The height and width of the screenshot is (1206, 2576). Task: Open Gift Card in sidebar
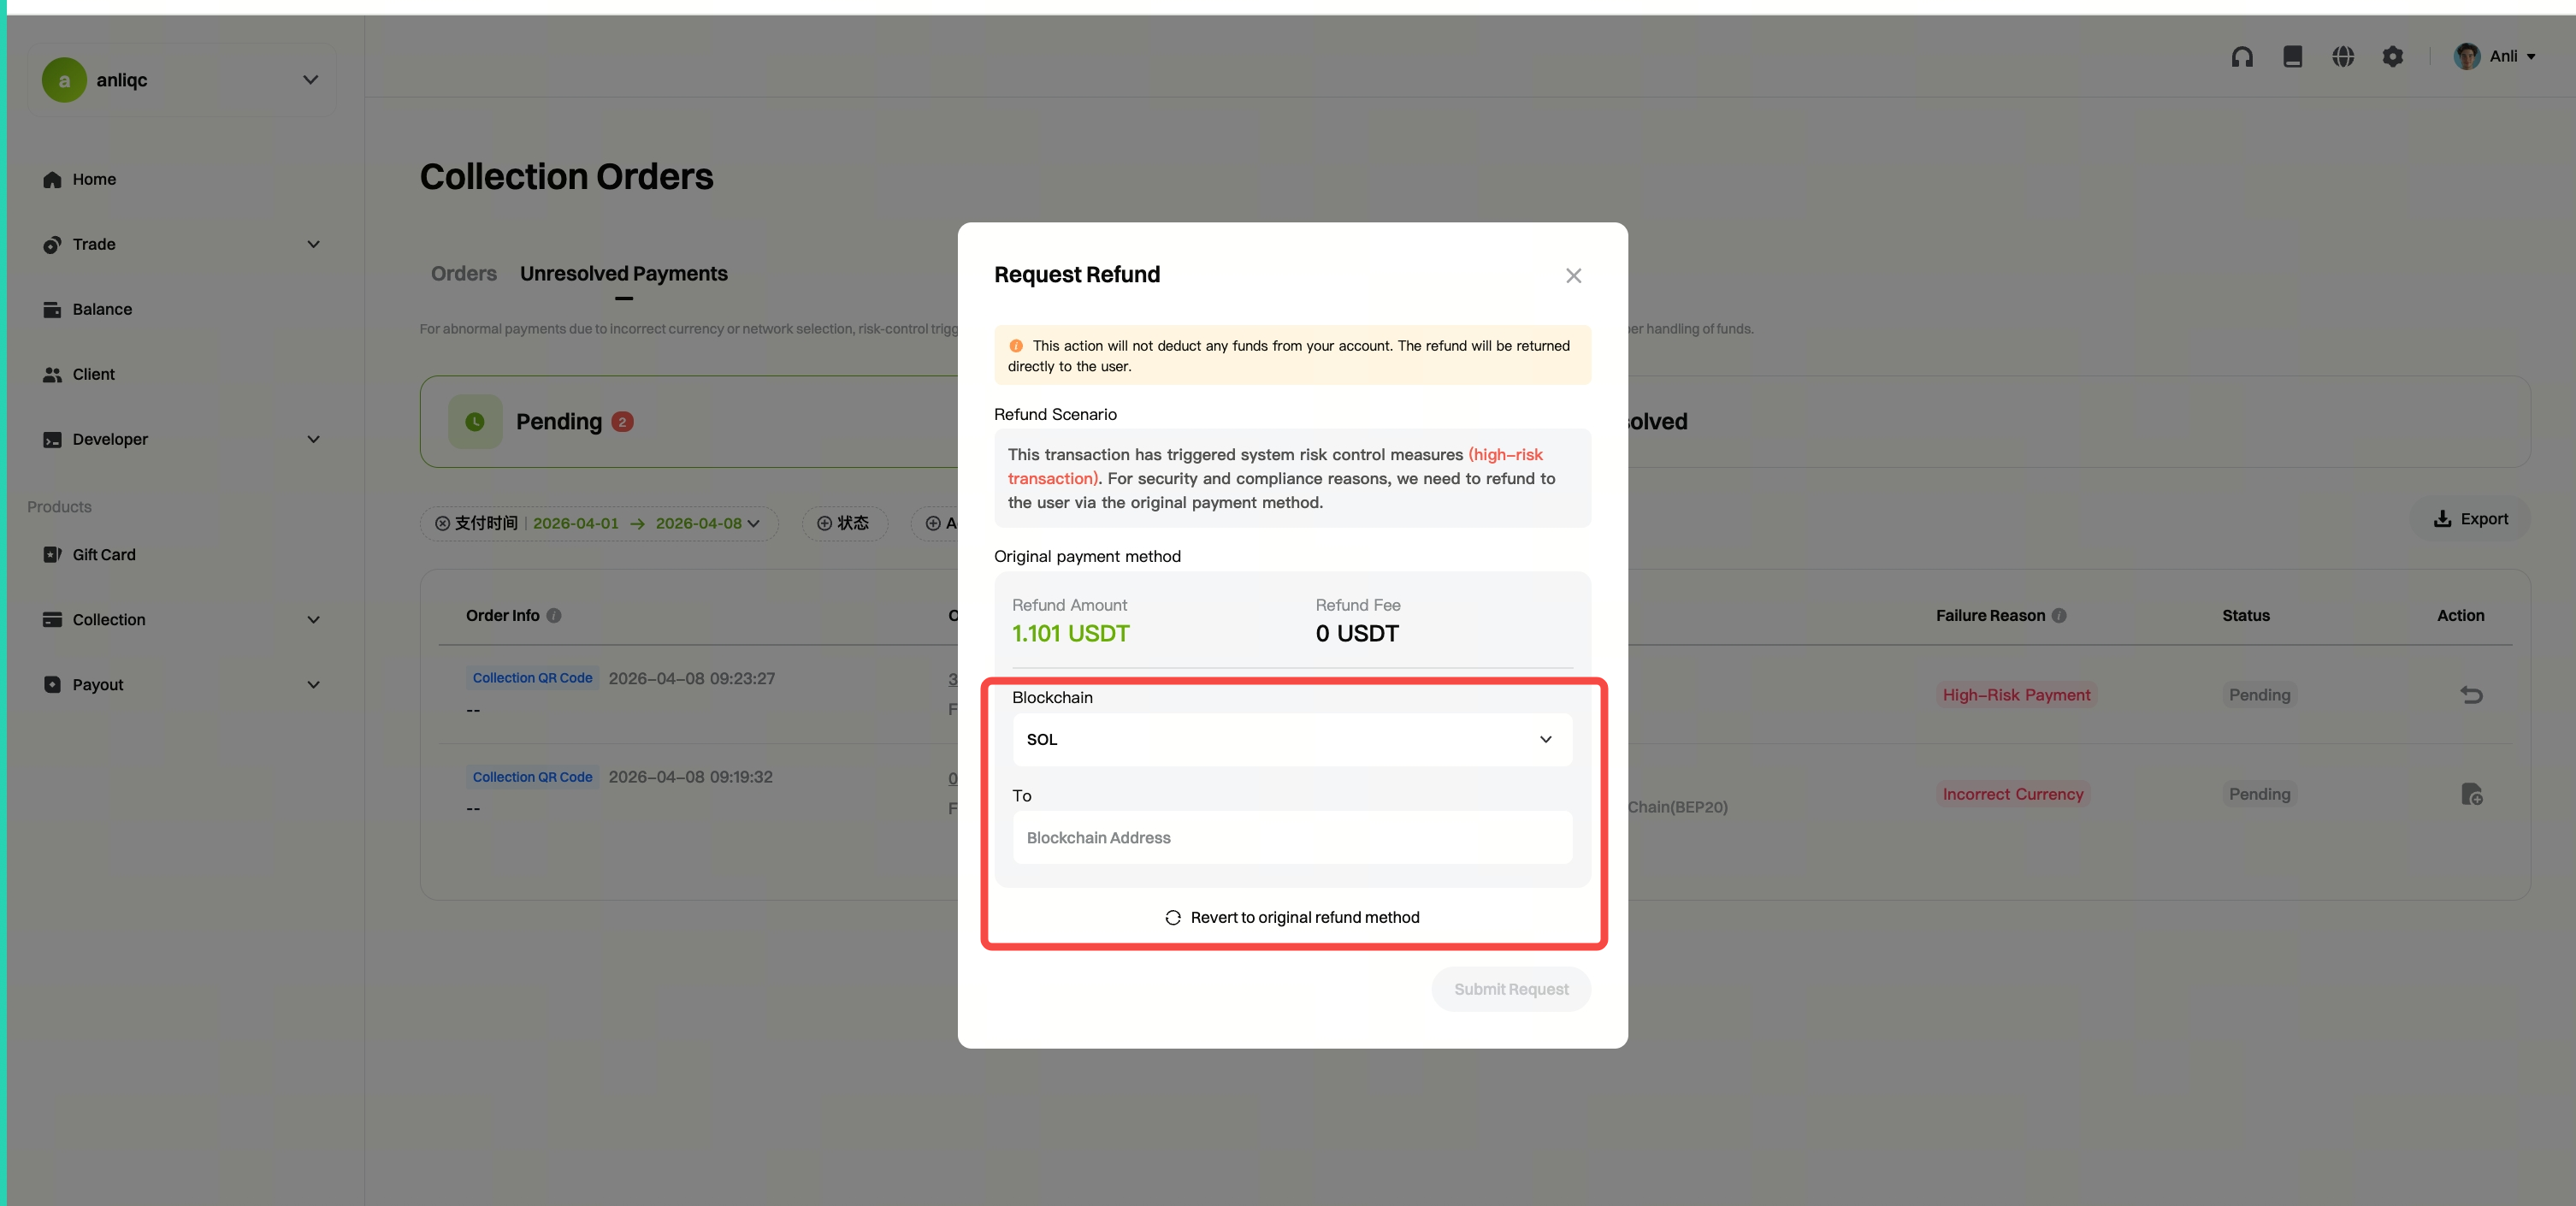(104, 555)
